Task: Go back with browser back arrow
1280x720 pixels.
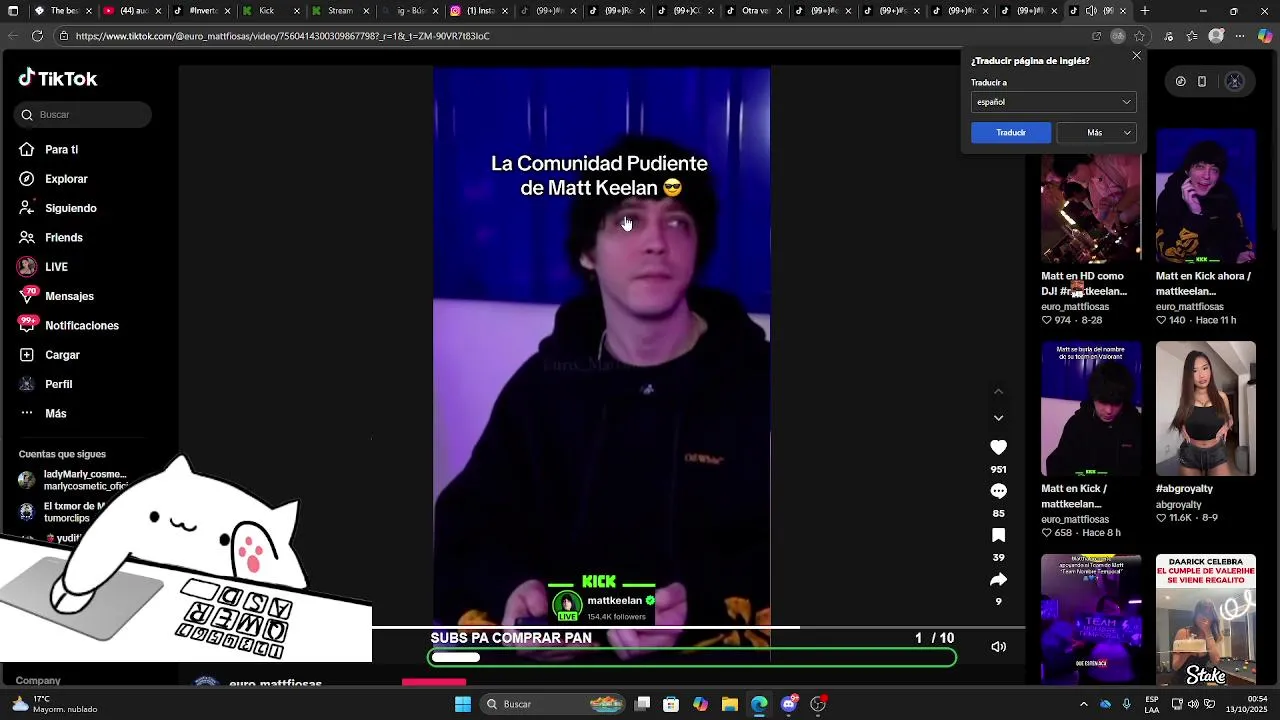Action: tap(13, 36)
